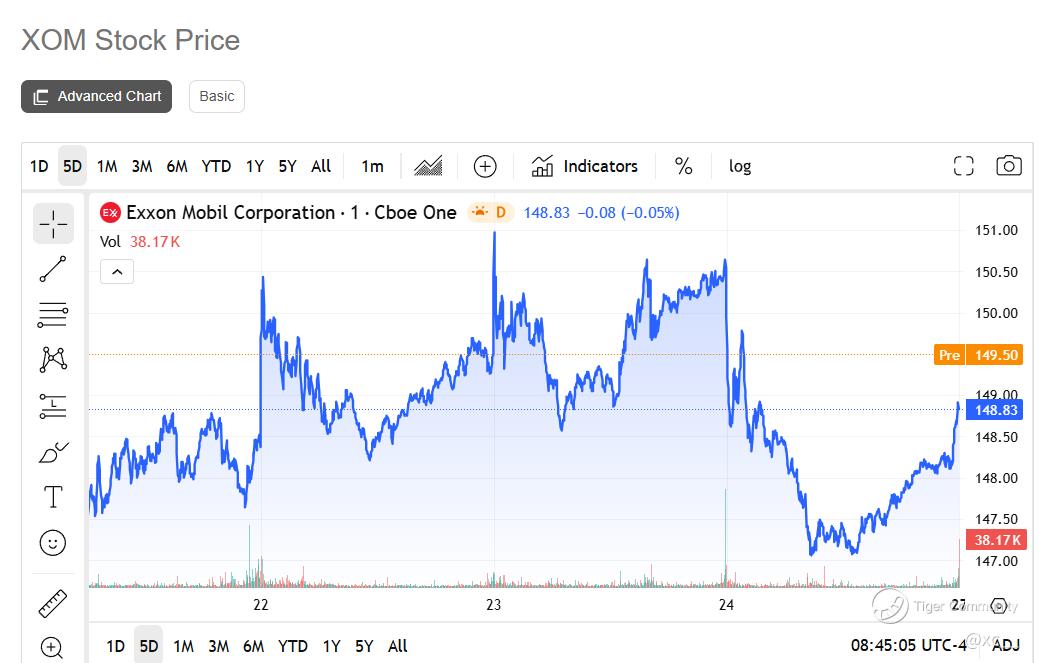Take a chart snapshot with camera icon
Viewport: 1039px width, 663px height.
1008,166
